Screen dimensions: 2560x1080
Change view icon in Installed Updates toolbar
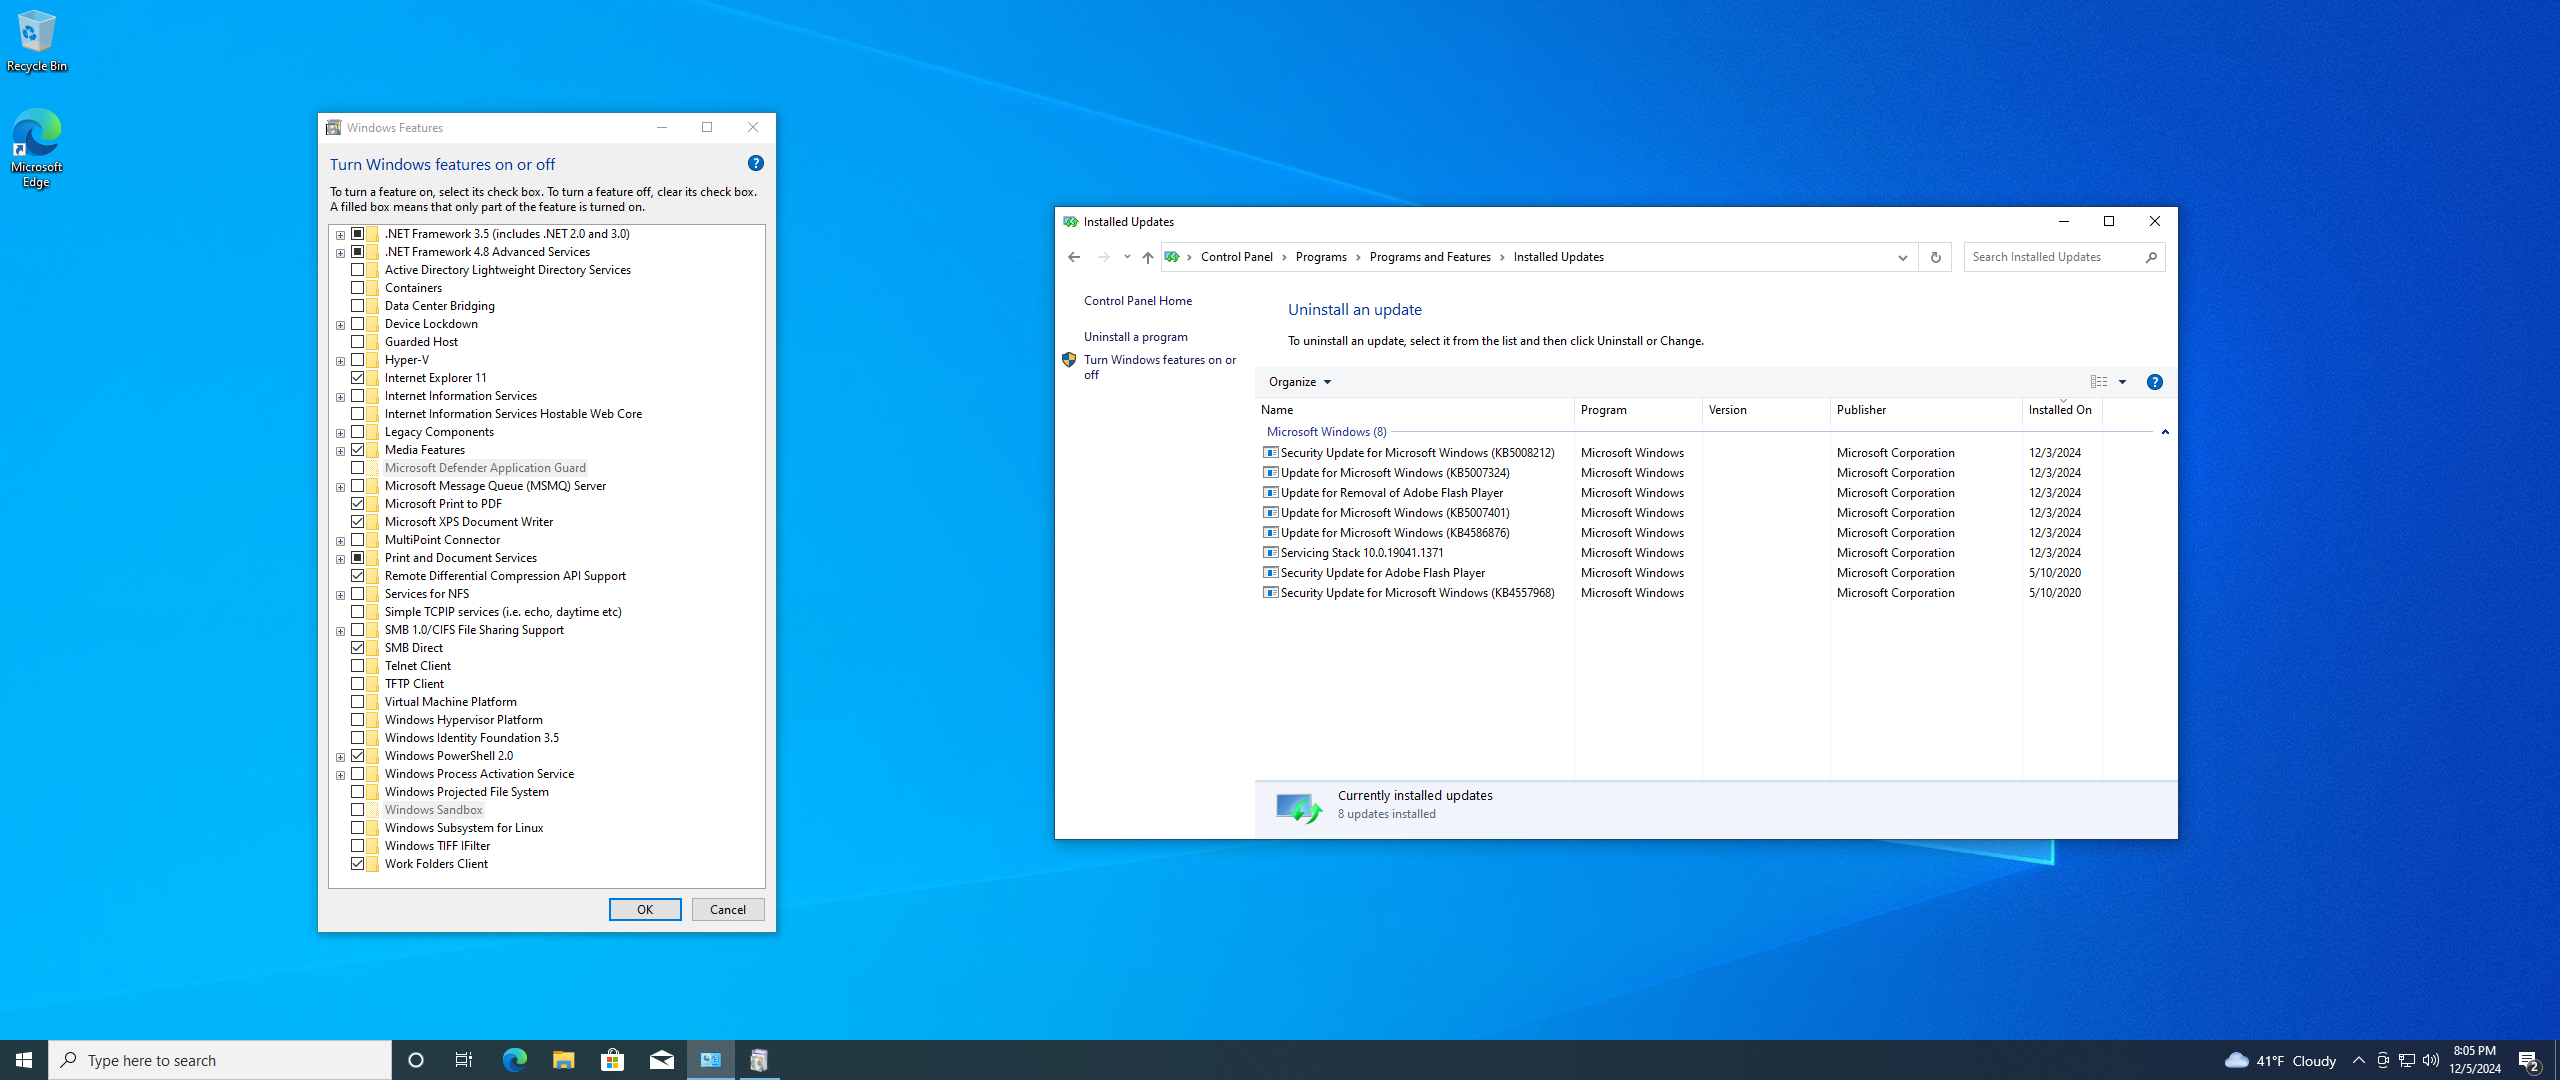tap(2099, 382)
